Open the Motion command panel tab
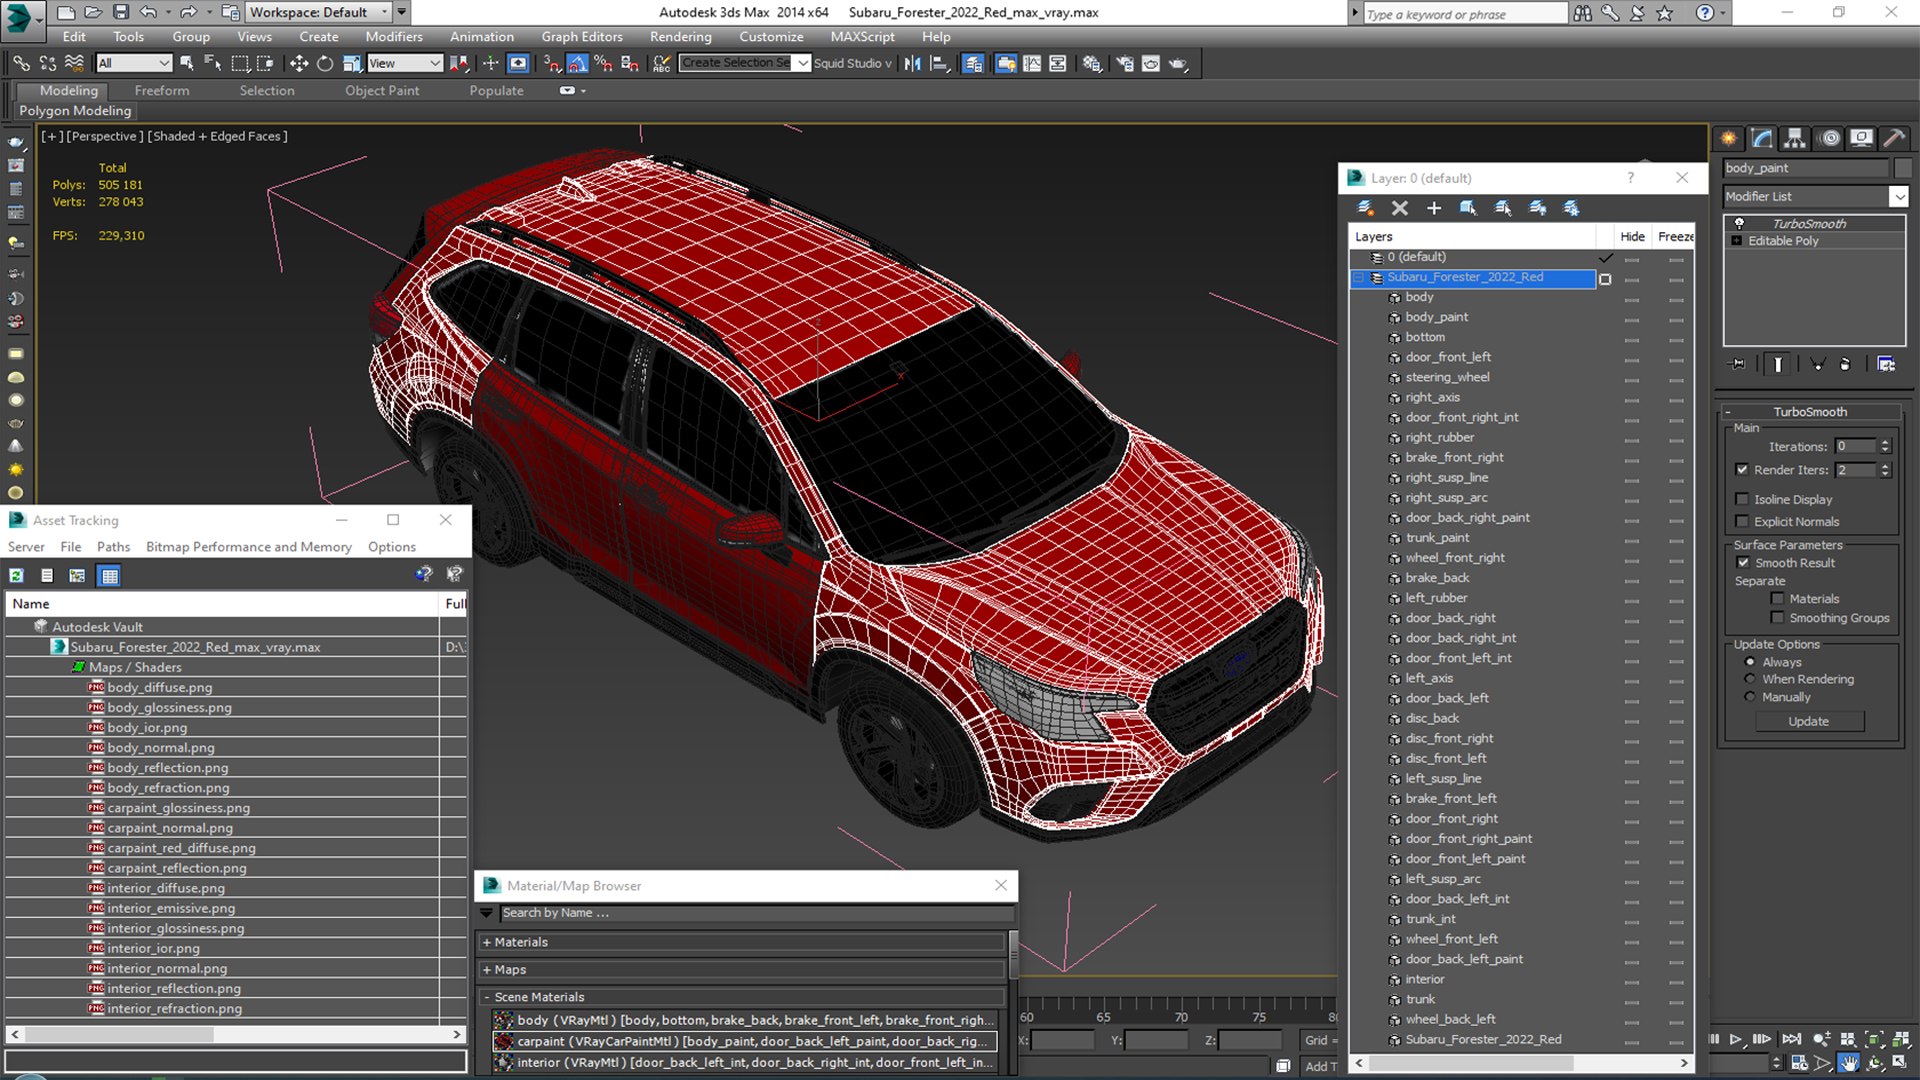Viewport: 1920px width, 1080px height. (1829, 138)
